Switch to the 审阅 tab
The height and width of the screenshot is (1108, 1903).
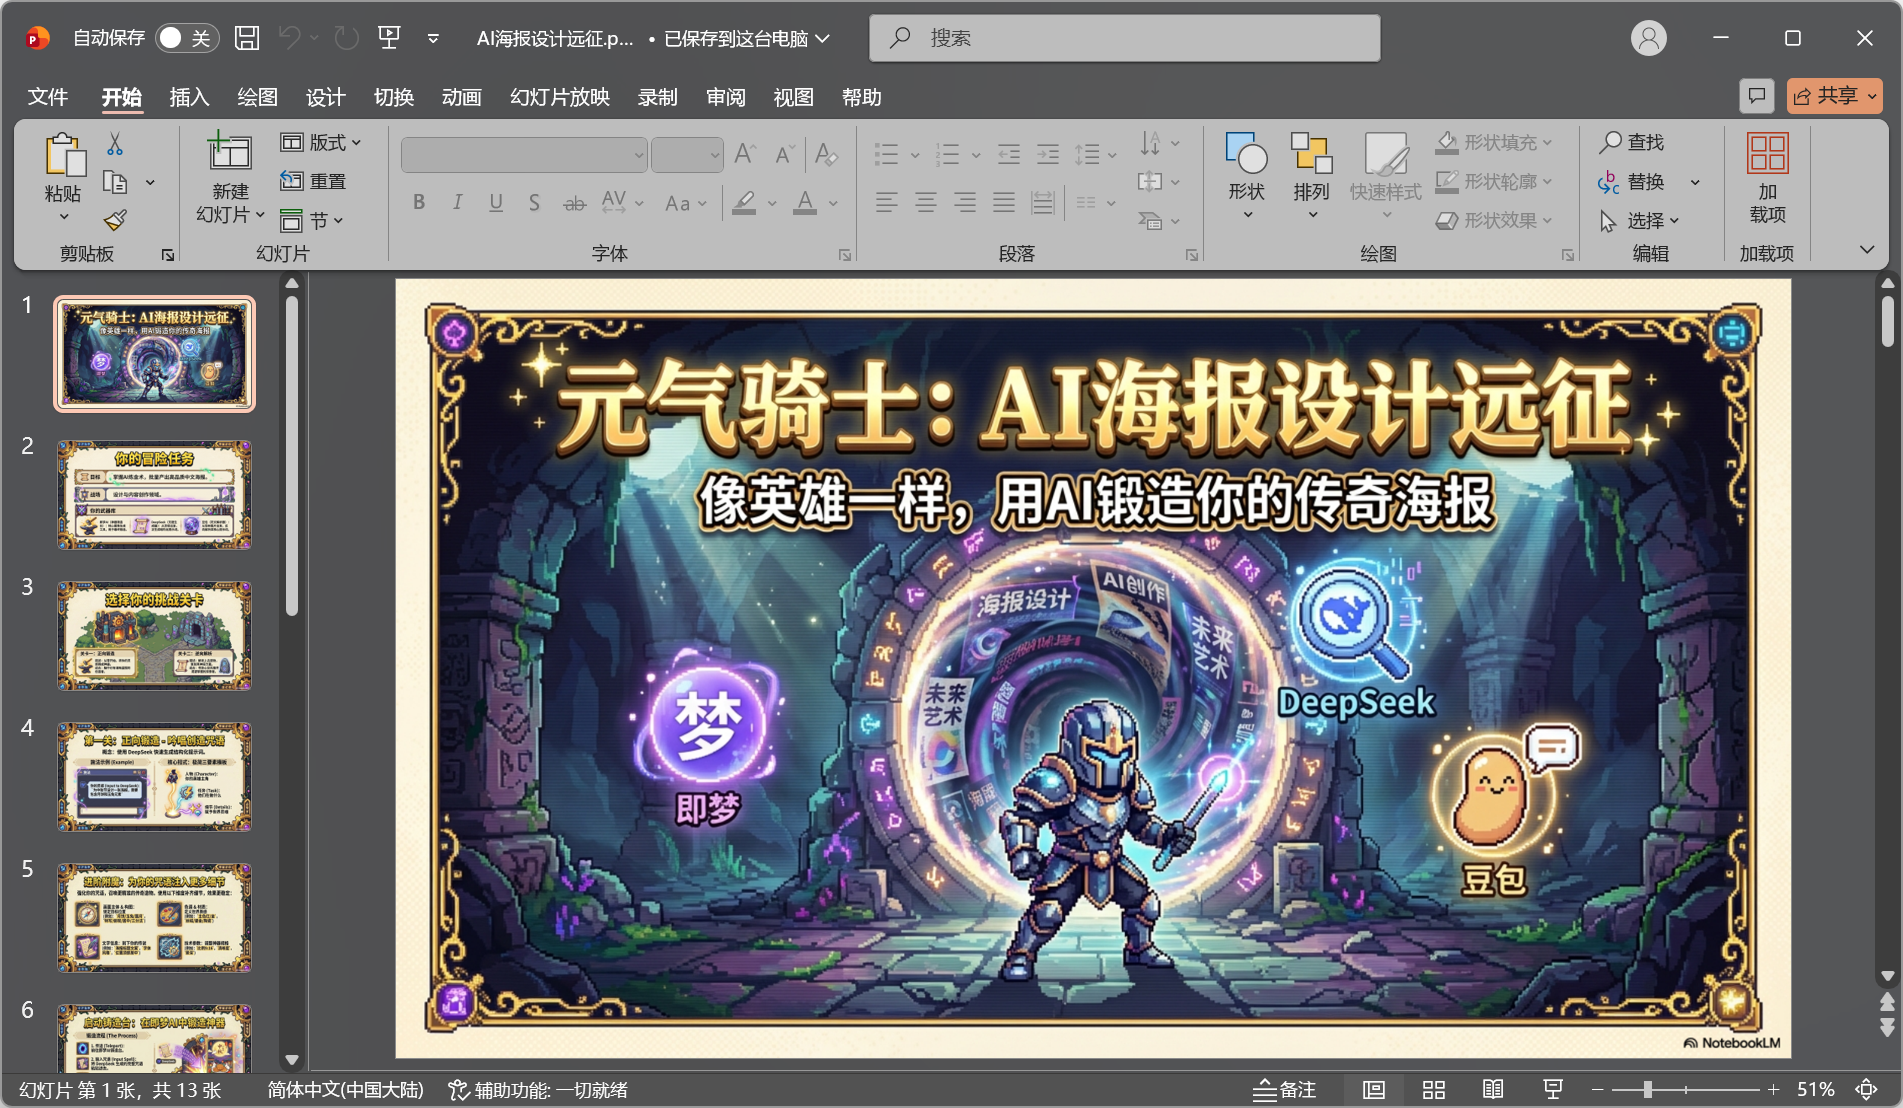(x=725, y=97)
